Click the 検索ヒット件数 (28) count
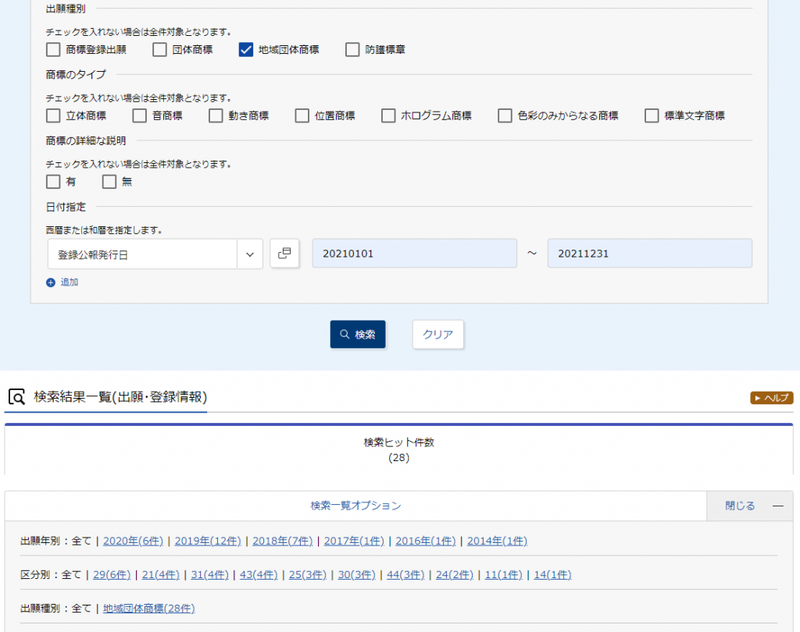The height and width of the screenshot is (632, 800). [399, 450]
